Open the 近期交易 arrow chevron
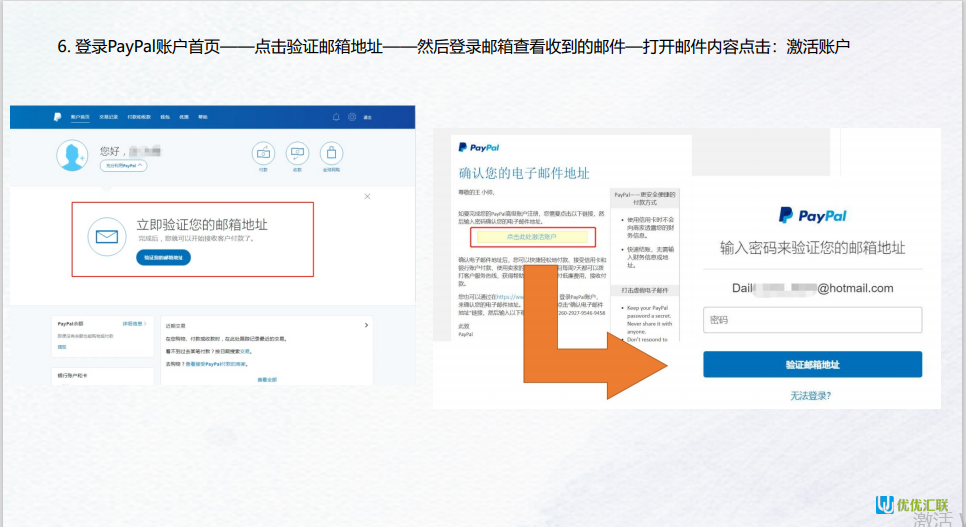 coord(366,325)
